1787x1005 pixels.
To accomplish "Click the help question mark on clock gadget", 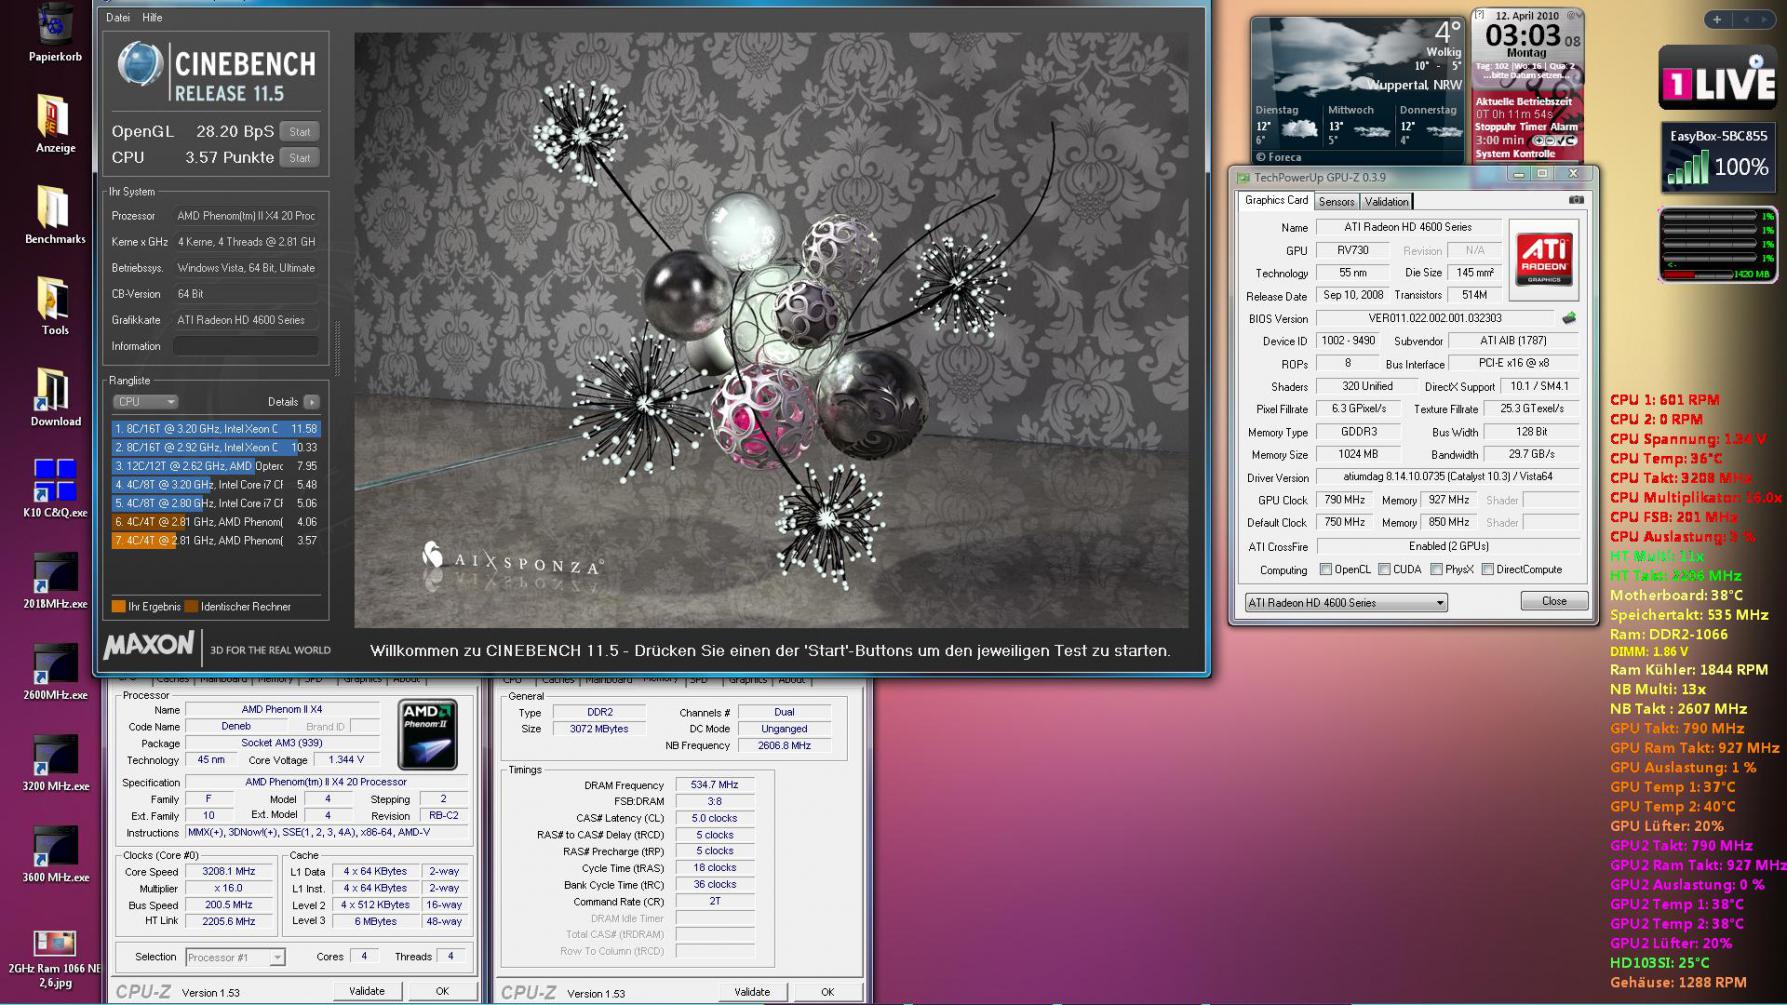I will tap(1479, 15).
